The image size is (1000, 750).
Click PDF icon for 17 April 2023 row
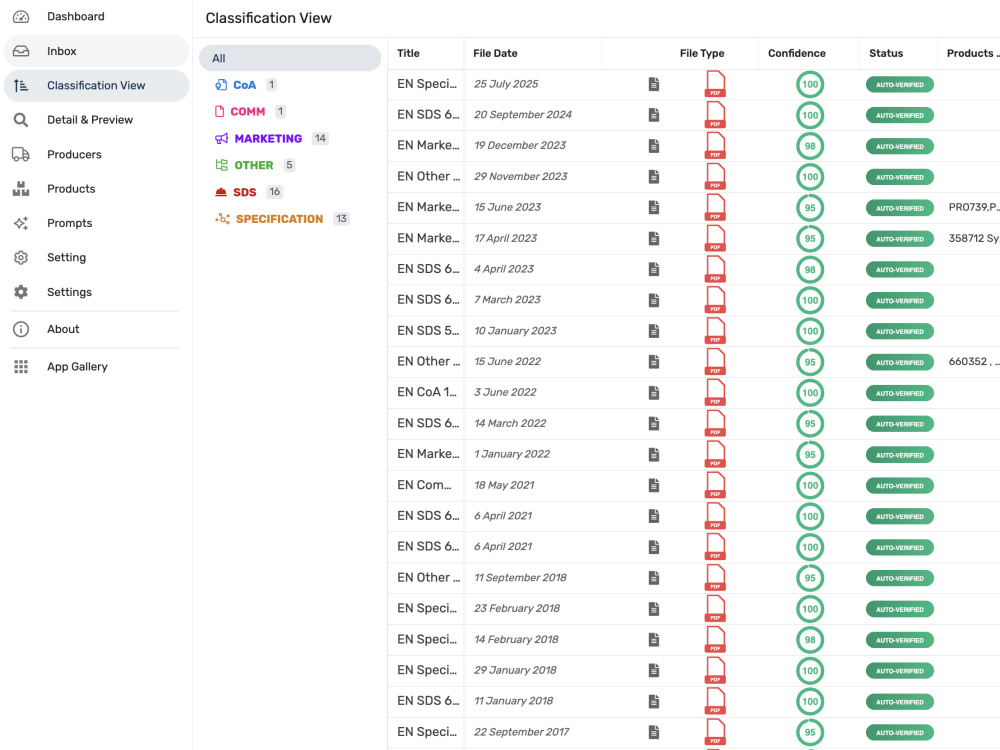715,239
